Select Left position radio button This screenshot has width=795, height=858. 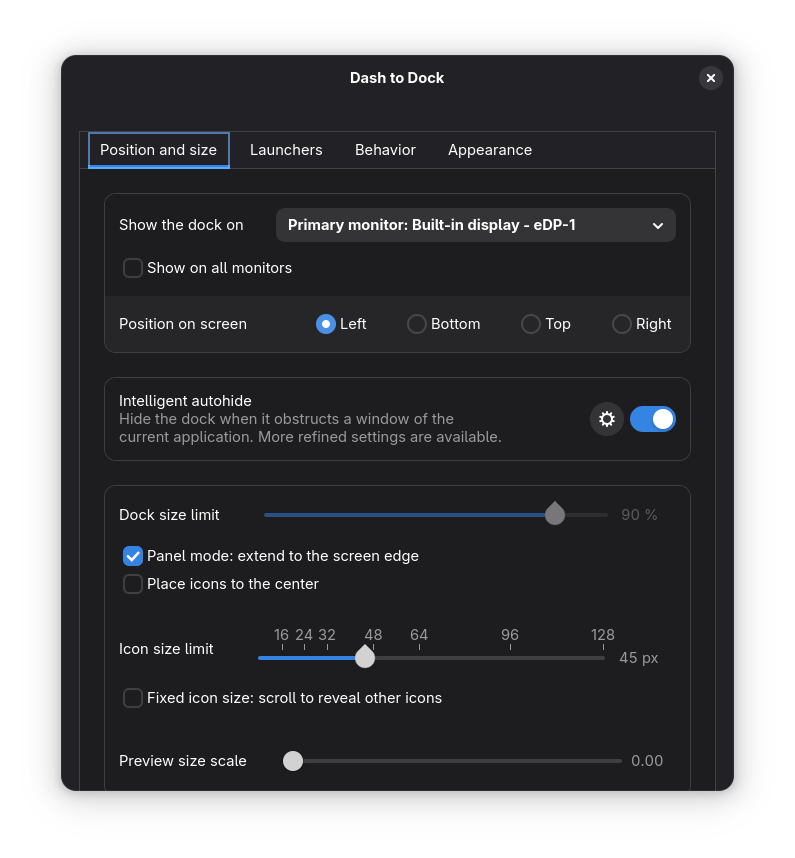pyautogui.click(x=326, y=324)
